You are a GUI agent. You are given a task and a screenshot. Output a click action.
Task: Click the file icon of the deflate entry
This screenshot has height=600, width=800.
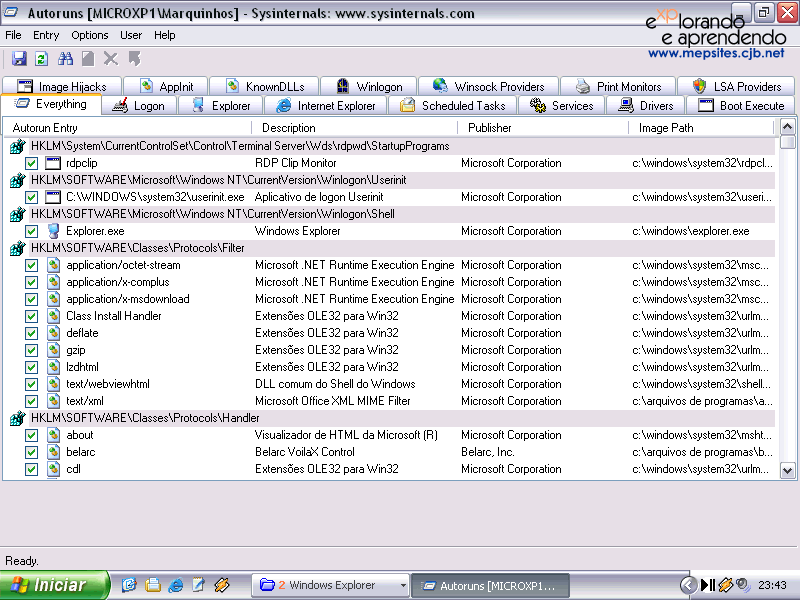(x=53, y=333)
